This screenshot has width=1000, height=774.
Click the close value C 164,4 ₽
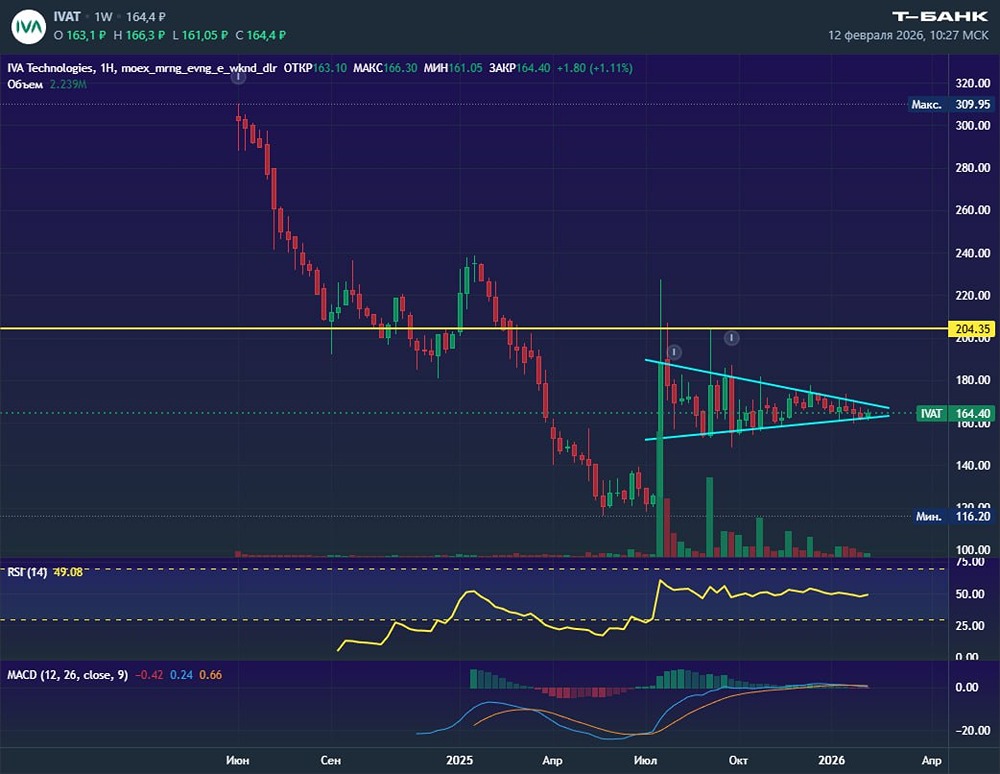pos(260,35)
